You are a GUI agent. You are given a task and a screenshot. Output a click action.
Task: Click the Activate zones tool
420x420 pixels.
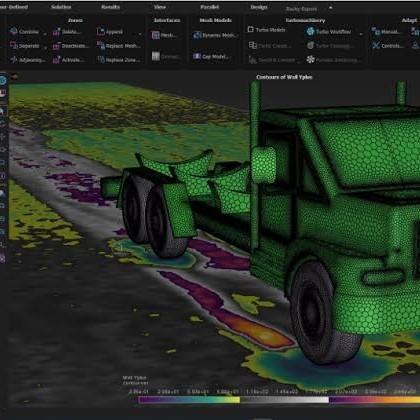(68, 60)
